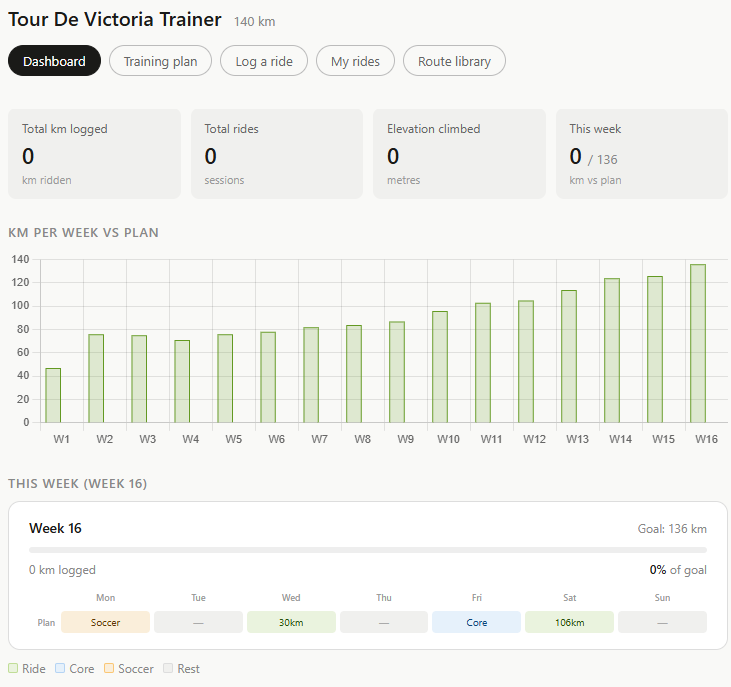This screenshot has height=687, width=731.
Task: Click the W15 bar in the chart
Action: point(655,350)
